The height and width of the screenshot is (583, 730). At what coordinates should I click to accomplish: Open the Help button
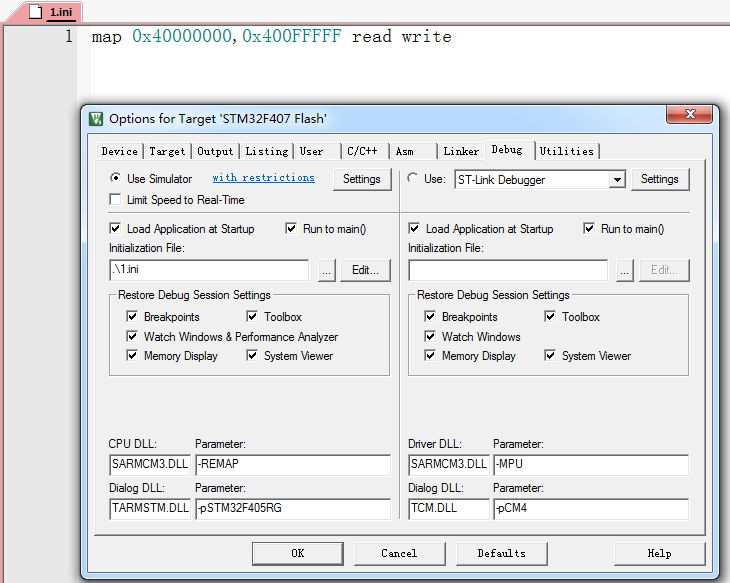click(660, 554)
